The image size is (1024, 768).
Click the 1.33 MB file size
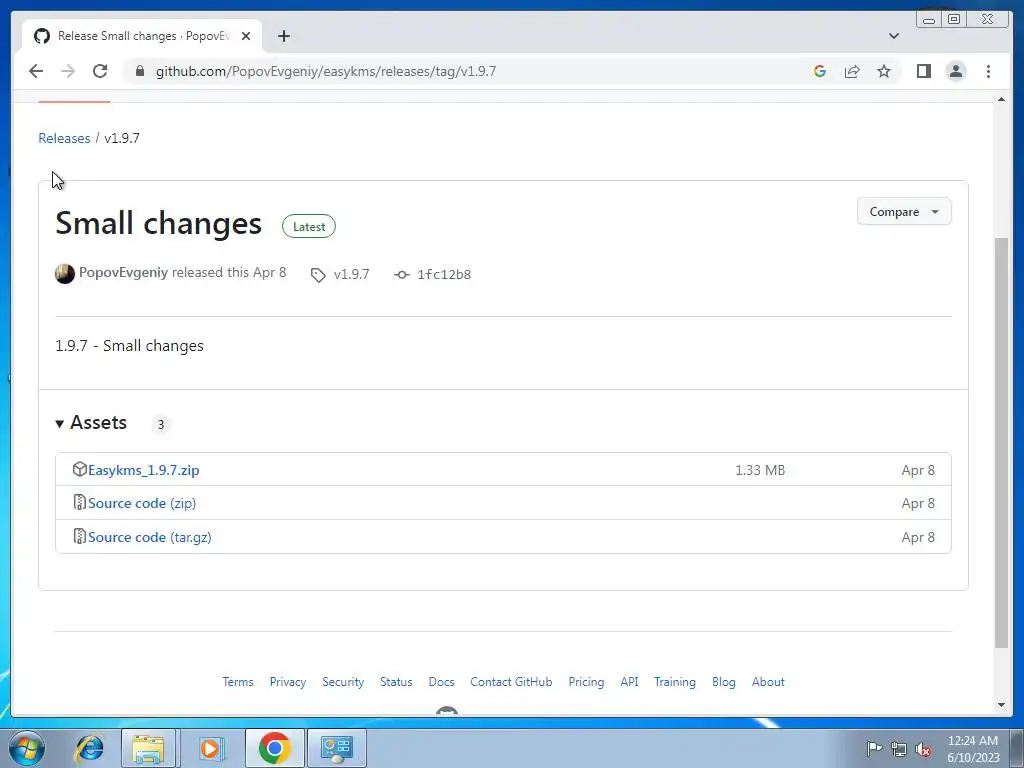pyautogui.click(x=760, y=470)
